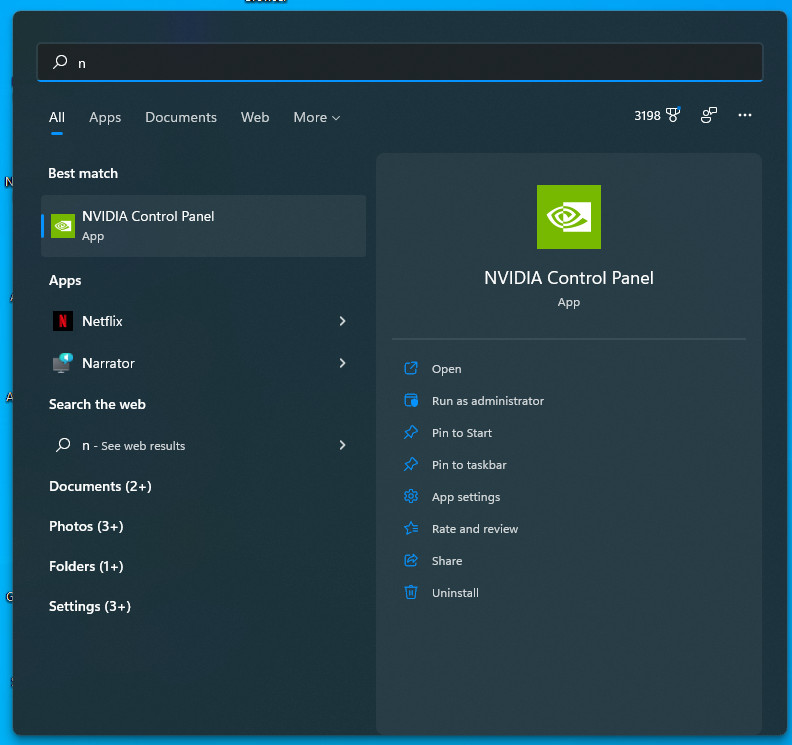Switch to the Apps filter tab

[x=105, y=117]
